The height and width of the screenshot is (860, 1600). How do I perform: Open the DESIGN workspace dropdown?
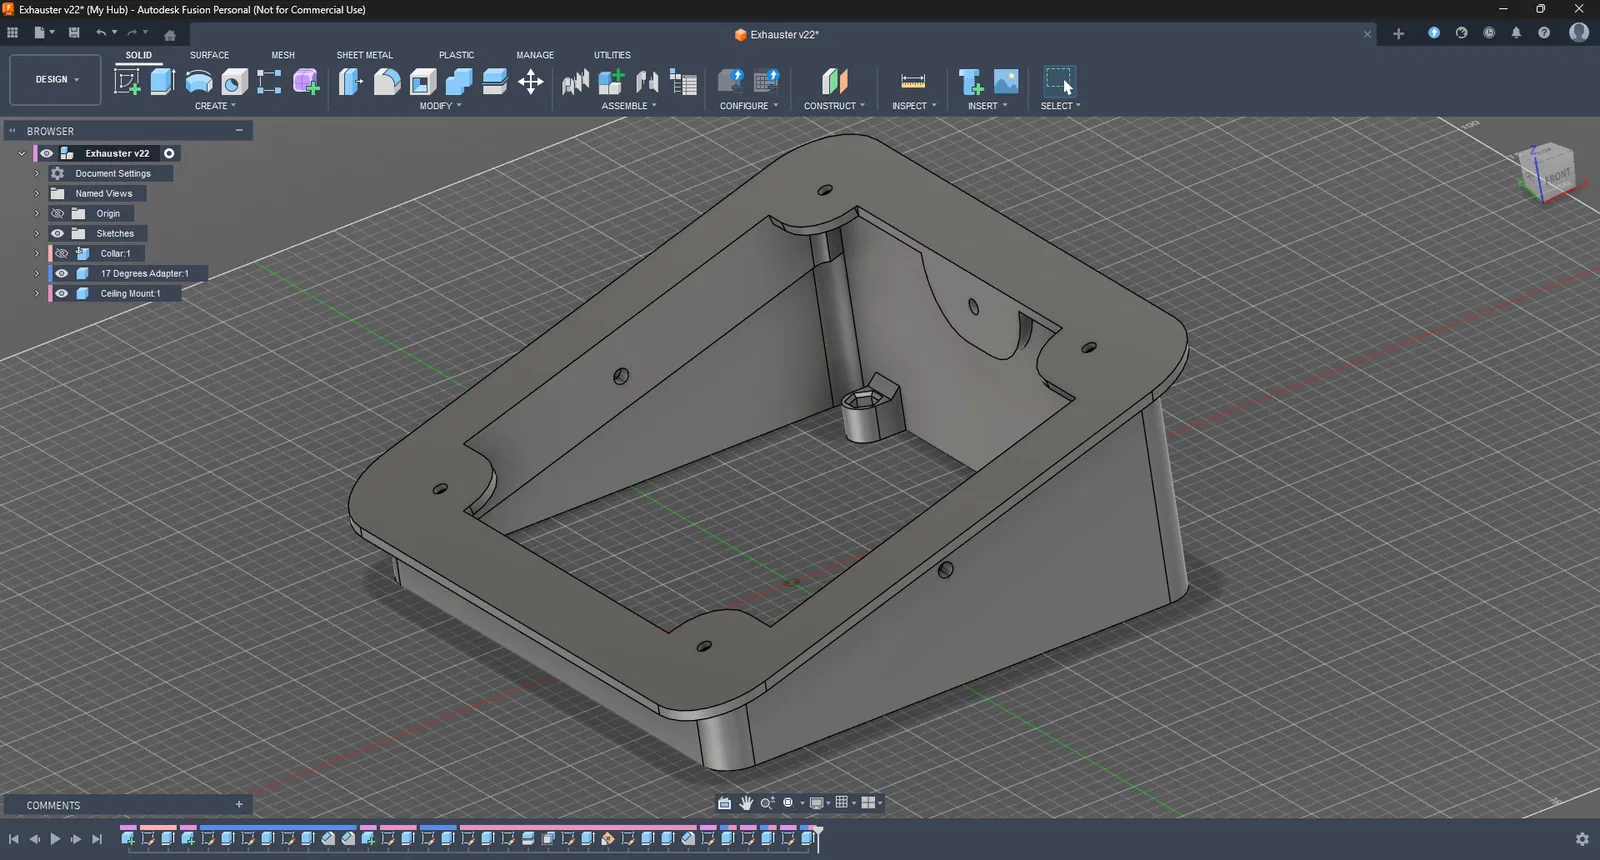(56, 80)
